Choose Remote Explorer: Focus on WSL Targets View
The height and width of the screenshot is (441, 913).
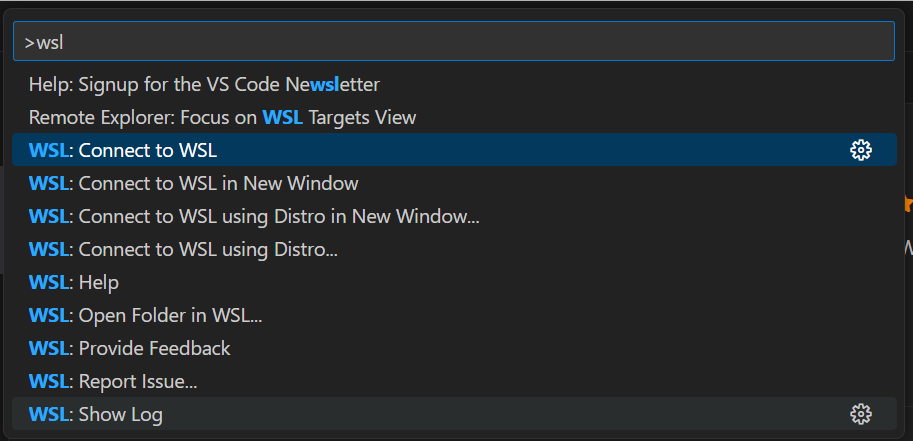[x=454, y=118]
